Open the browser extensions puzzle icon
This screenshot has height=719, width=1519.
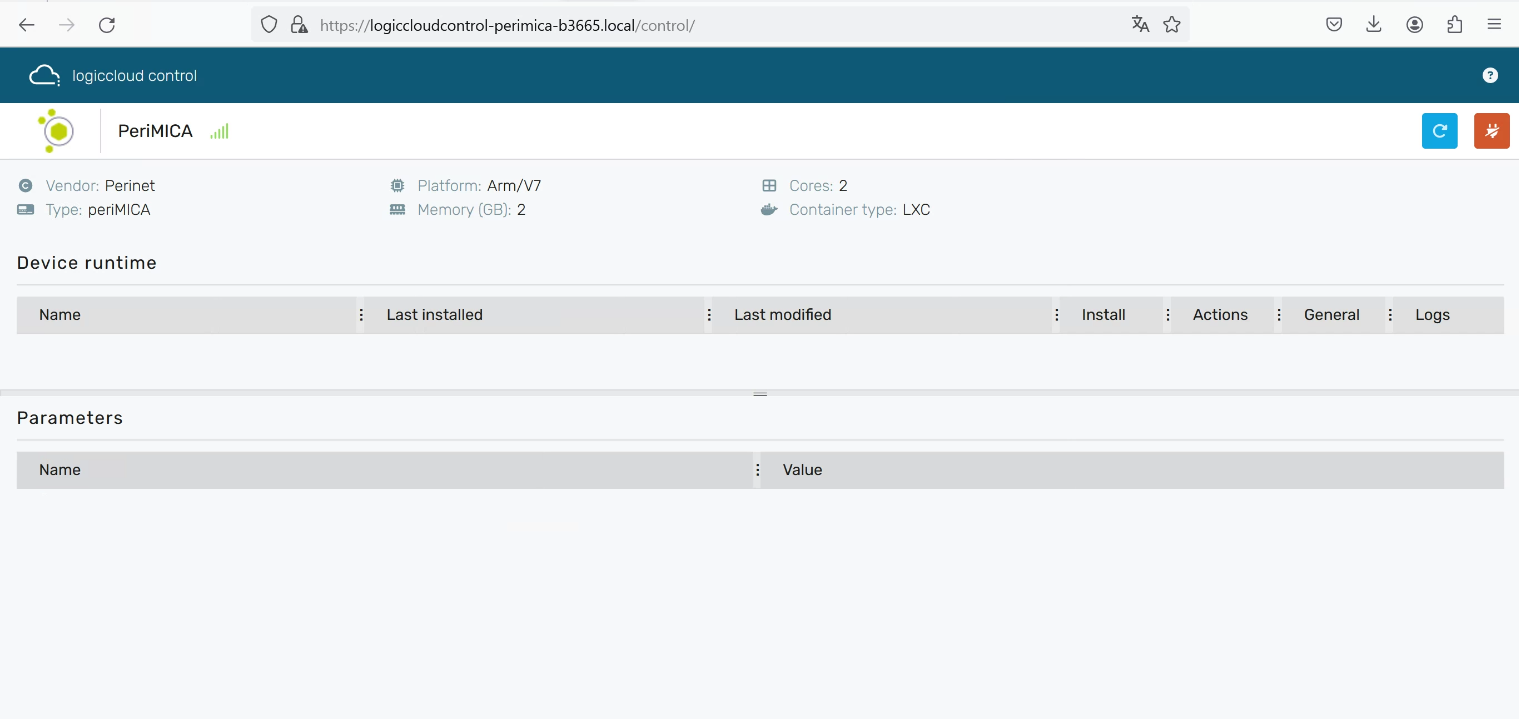pyautogui.click(x=1455, y=25)
